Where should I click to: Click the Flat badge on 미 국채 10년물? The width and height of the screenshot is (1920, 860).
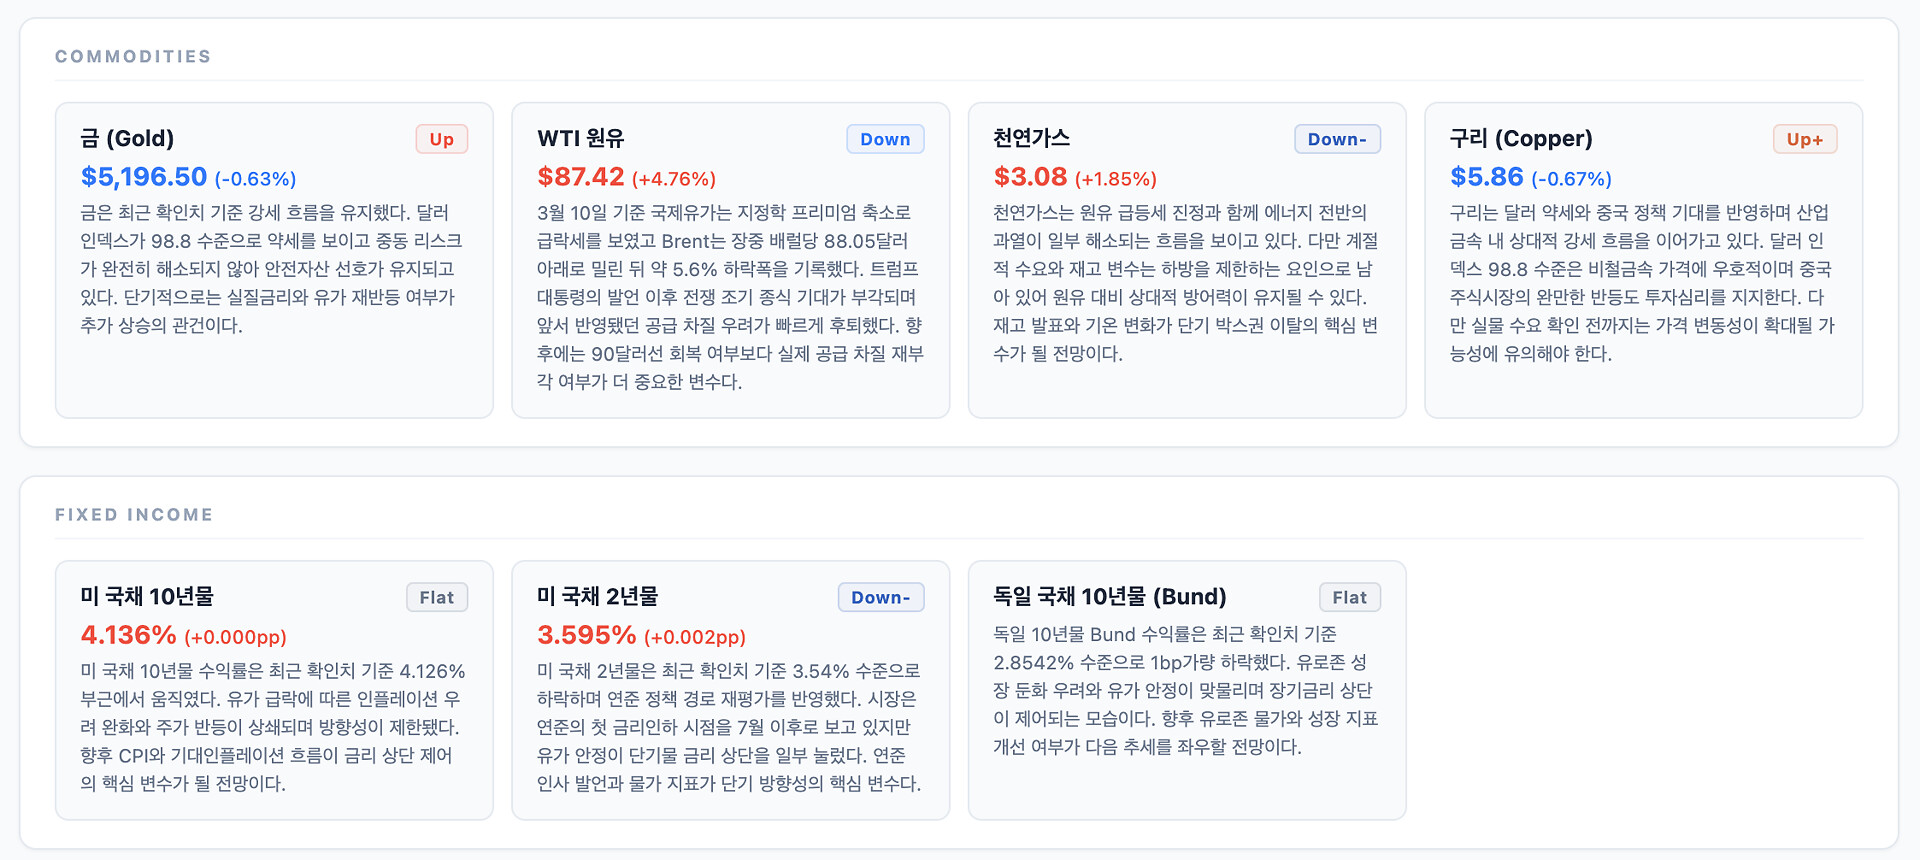[x=437, y=597]
